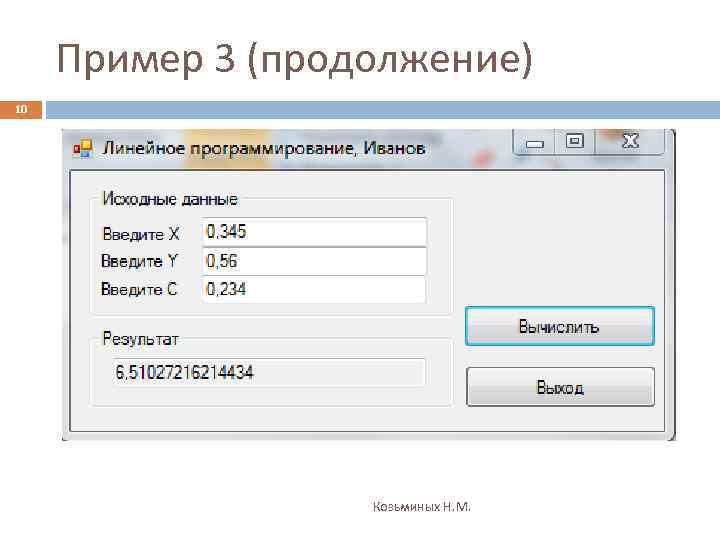Click the slide heading Пример 3 (продолжение)
This screenshot has width=720, height=540.
294,59
